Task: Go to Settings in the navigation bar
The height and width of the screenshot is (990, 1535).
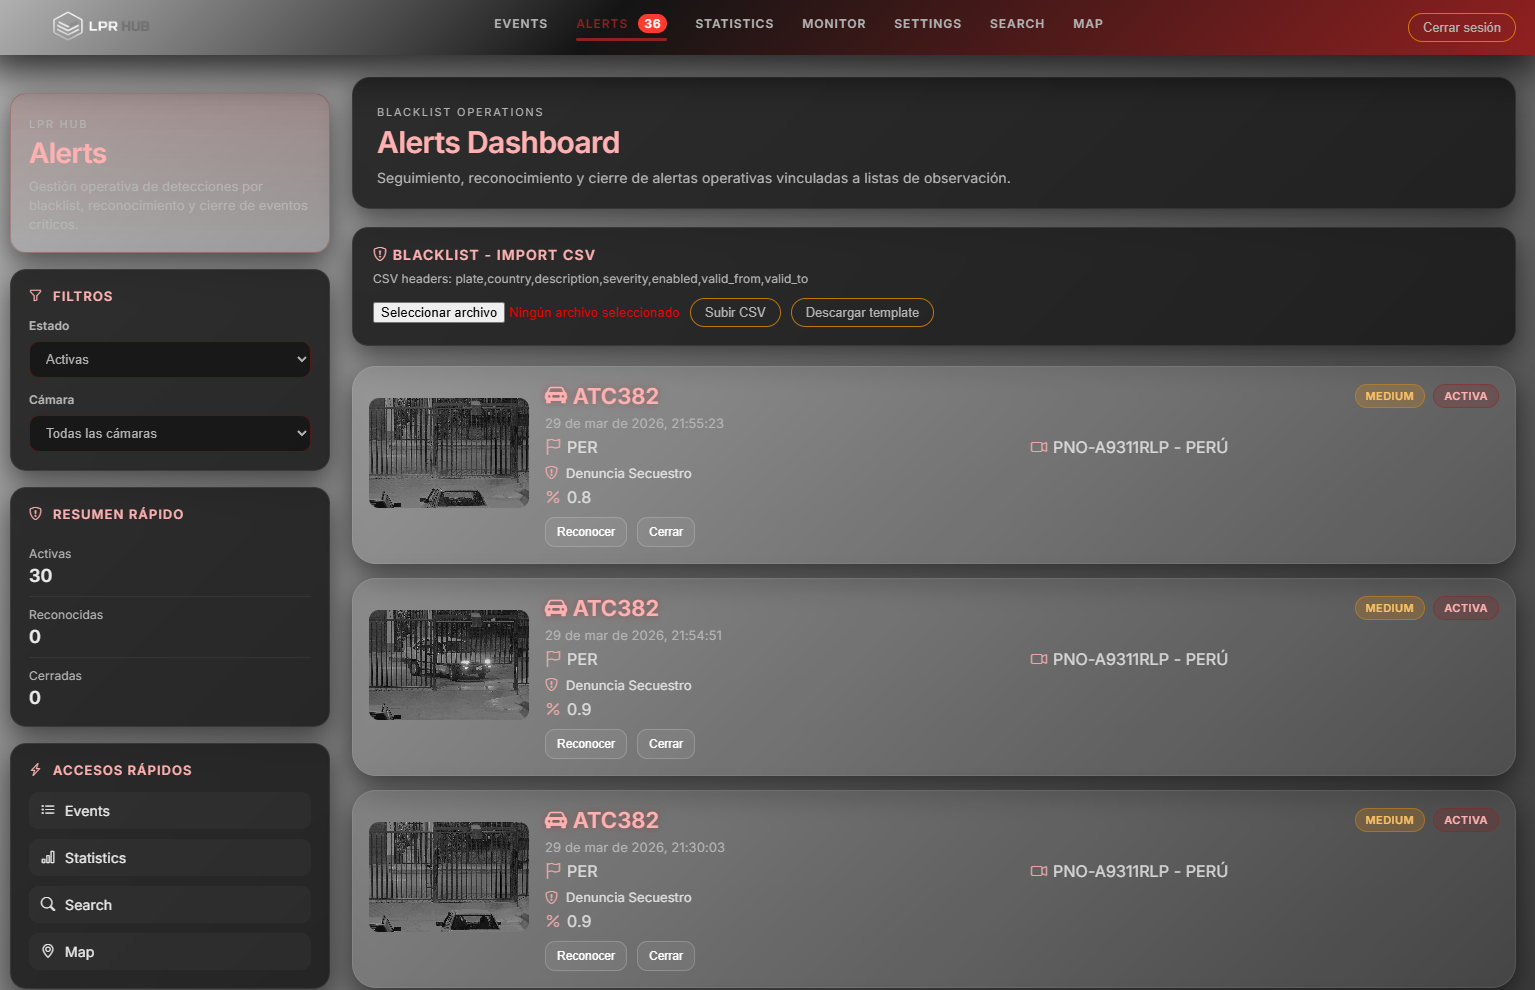Action: coord(927,24)
